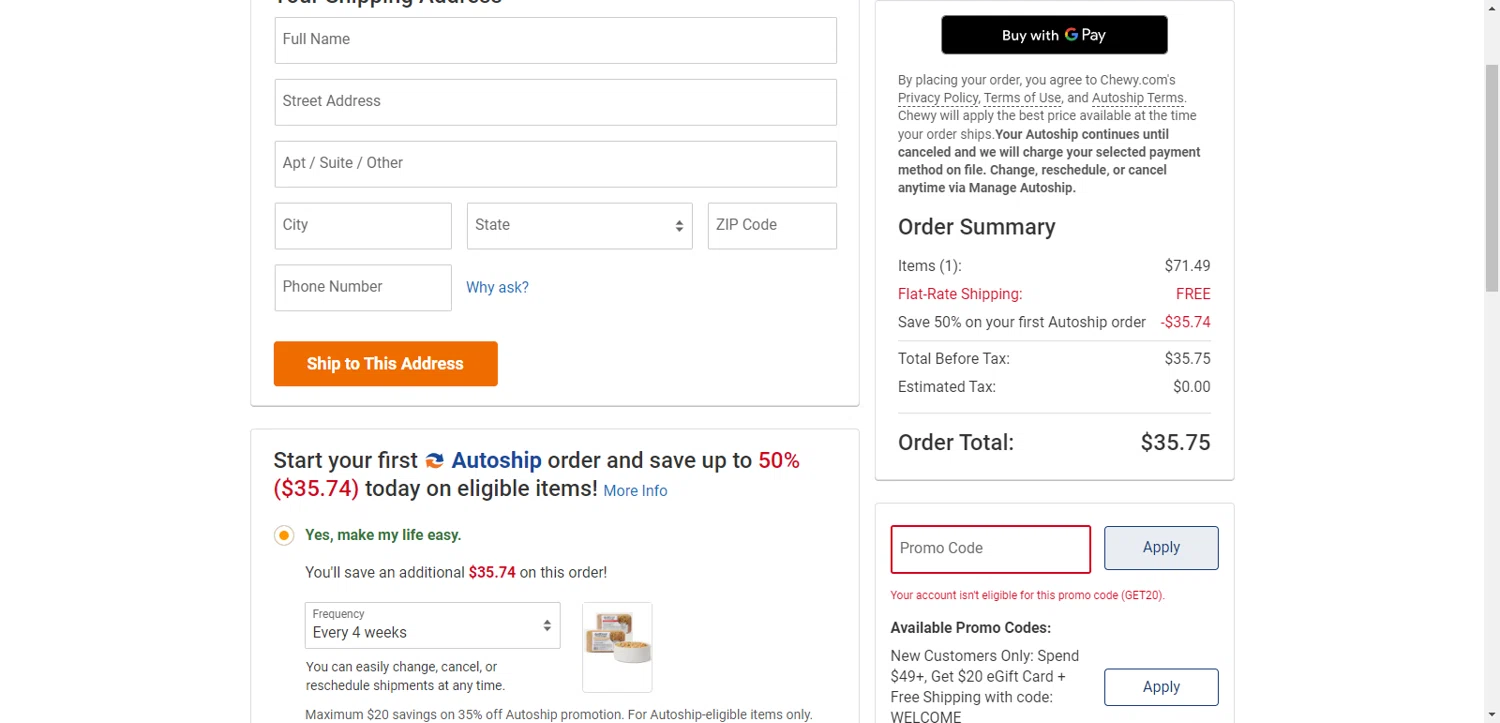Open the State dropdown
This screenshot has height=723, width=1500.
pyautogui.click(x=579, y=226)
